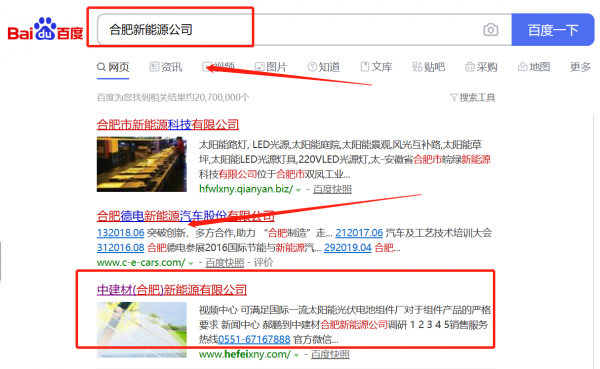Open camera image search icon
The width and height of the screenshot is (600, 369).
point(491,29)
